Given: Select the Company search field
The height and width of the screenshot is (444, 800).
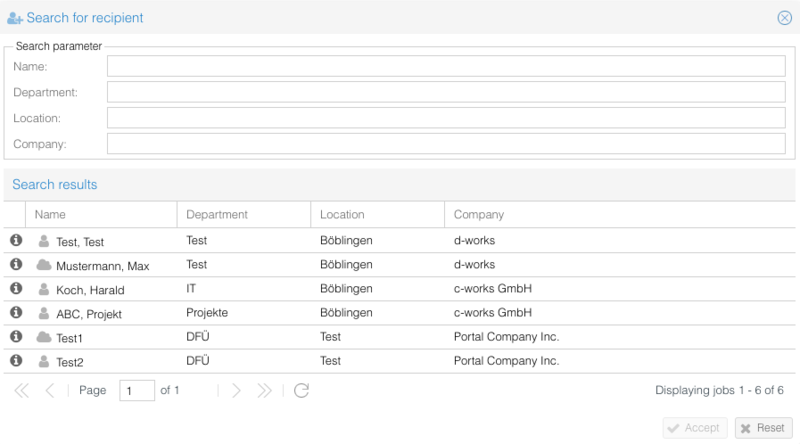Looking at the screenshot, I should click(x=446, y=144).
